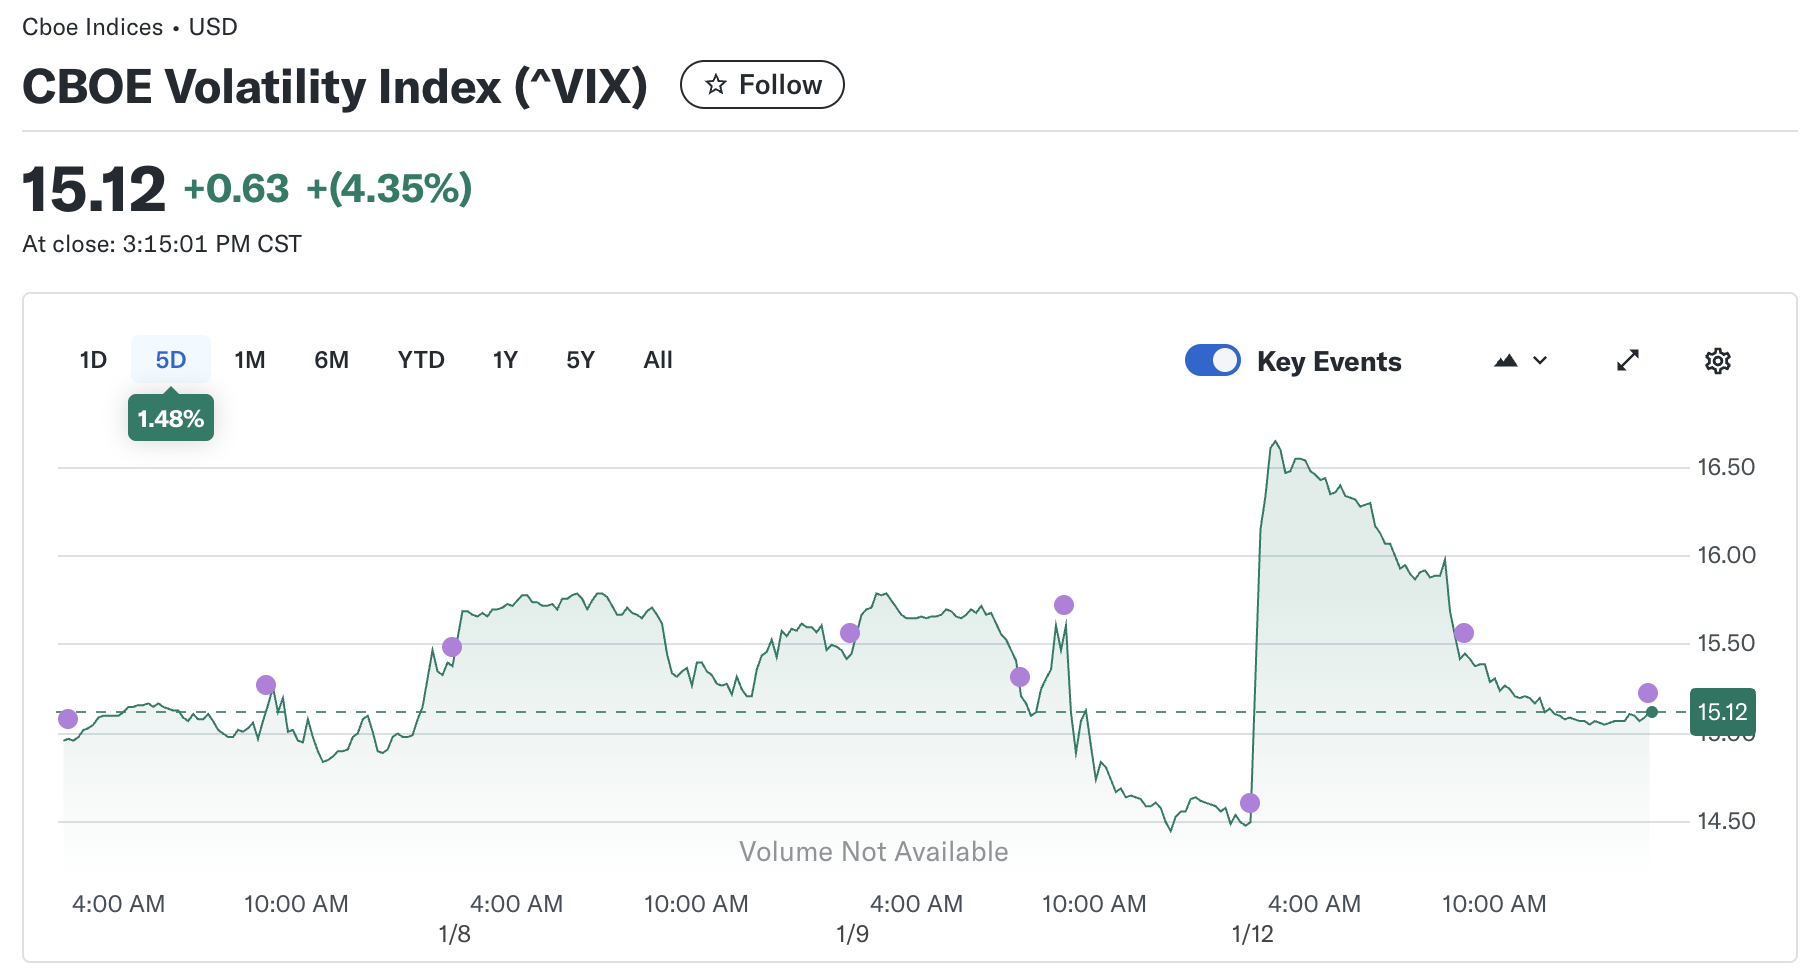View the All history tab

click(657, 360)
